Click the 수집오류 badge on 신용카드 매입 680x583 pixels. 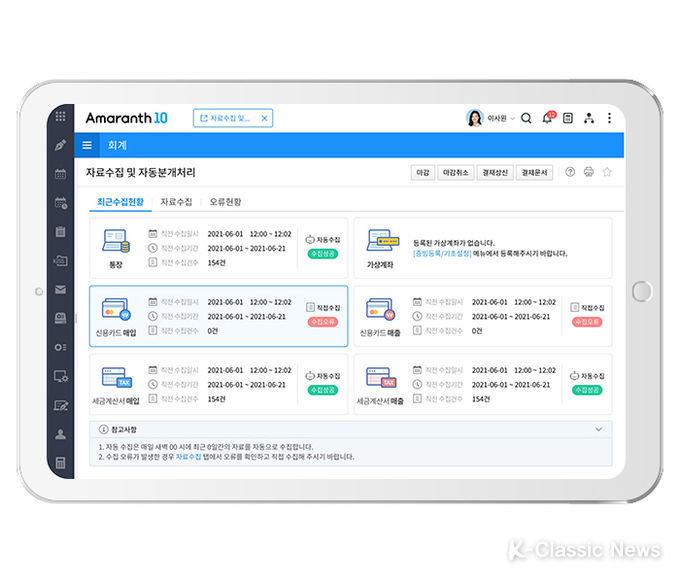click(x=323, y=322)
